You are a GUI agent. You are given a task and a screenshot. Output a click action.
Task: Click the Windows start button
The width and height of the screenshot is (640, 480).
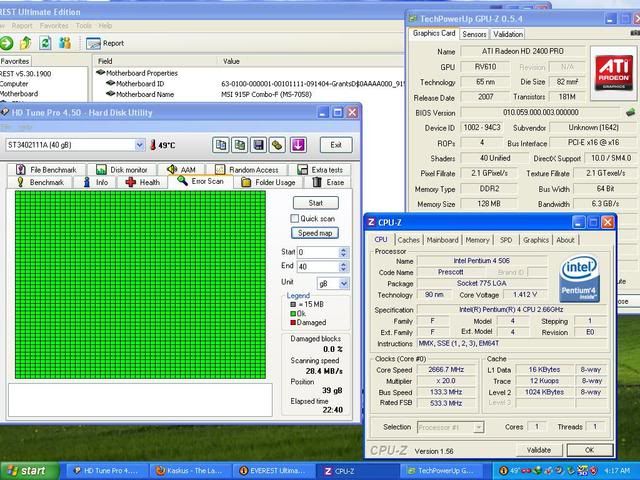coord(29,471)
